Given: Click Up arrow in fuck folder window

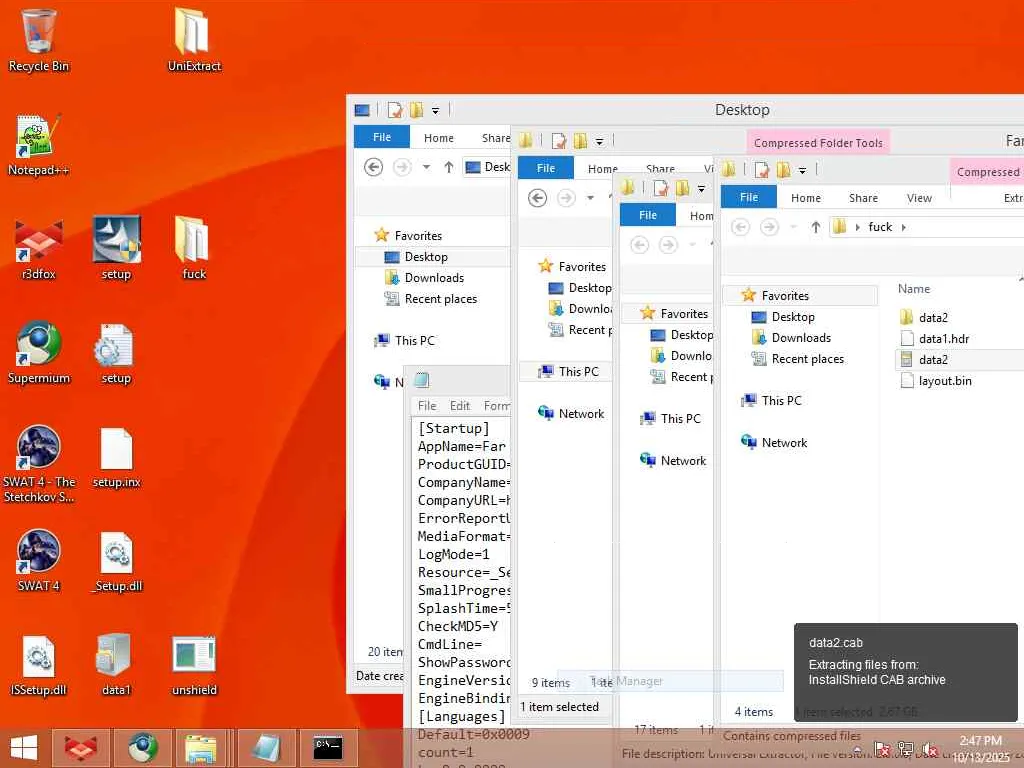Looking at the screenshot, I should pos(816,227).
